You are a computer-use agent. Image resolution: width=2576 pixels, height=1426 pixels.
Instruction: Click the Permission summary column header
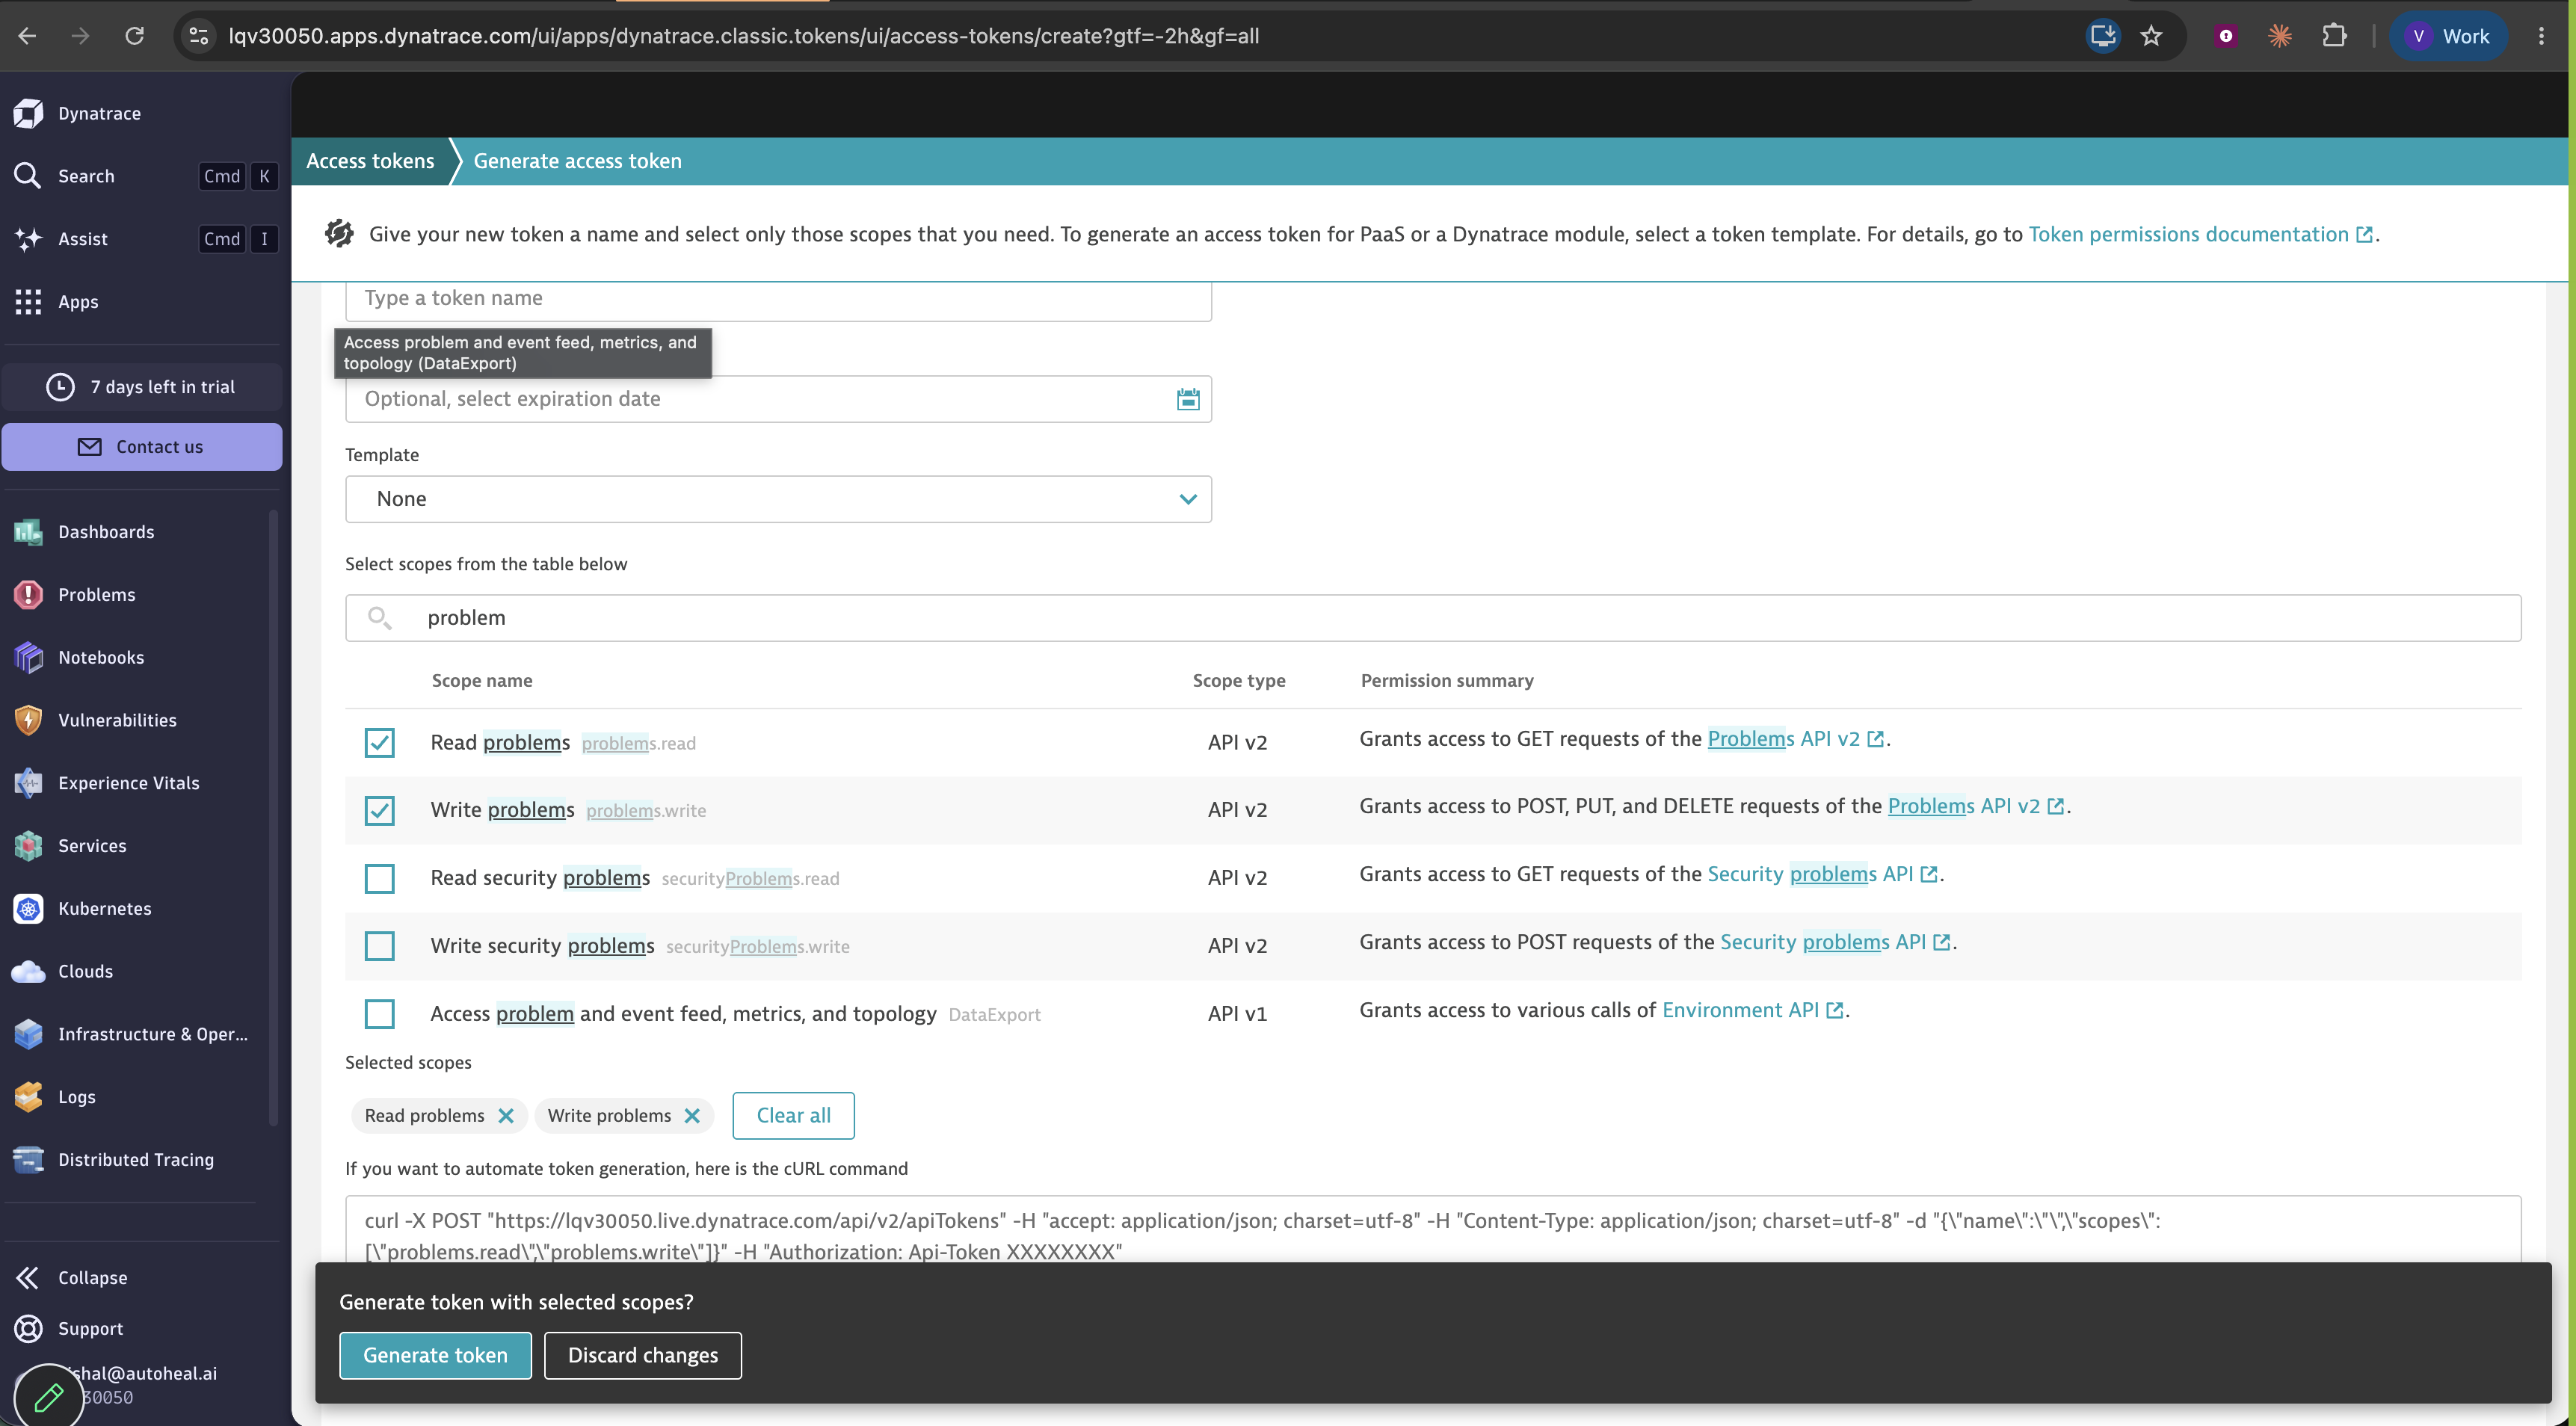(1446, 681)
